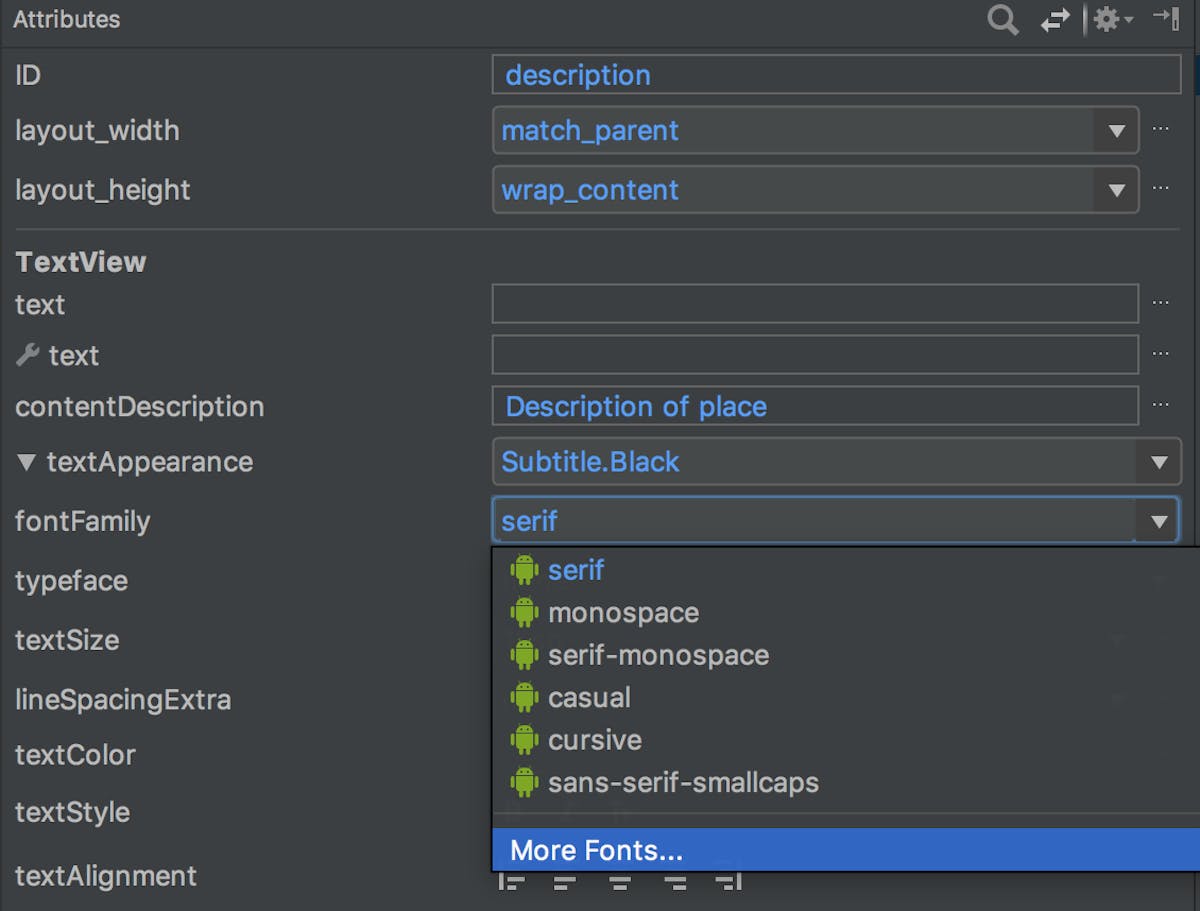This screenshot has height=911, width=1200.
Task: Select the viewStart alignment icon
Action: tap(512, 884)
